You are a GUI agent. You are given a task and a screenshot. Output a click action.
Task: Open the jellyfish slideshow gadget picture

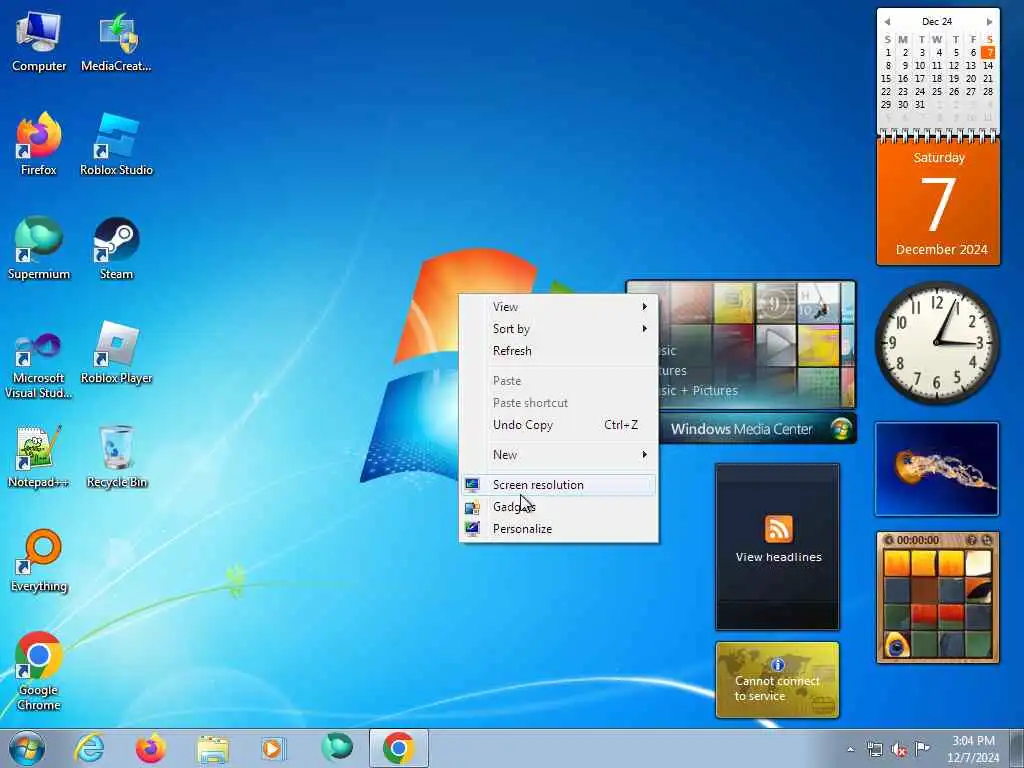(x=937, y=469)
